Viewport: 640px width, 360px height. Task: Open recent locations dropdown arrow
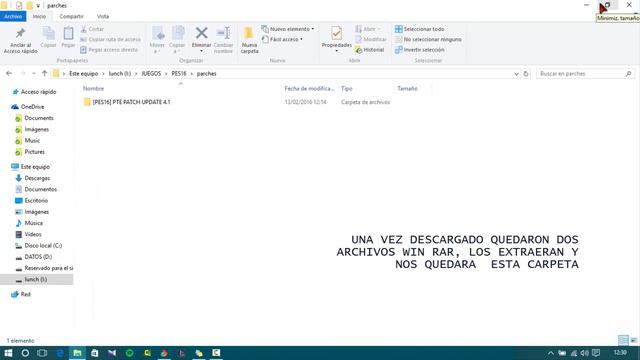34,73
